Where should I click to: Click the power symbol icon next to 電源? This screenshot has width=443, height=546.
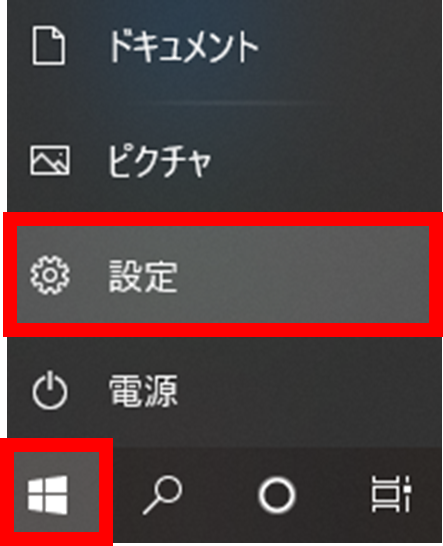click(50, 390)
